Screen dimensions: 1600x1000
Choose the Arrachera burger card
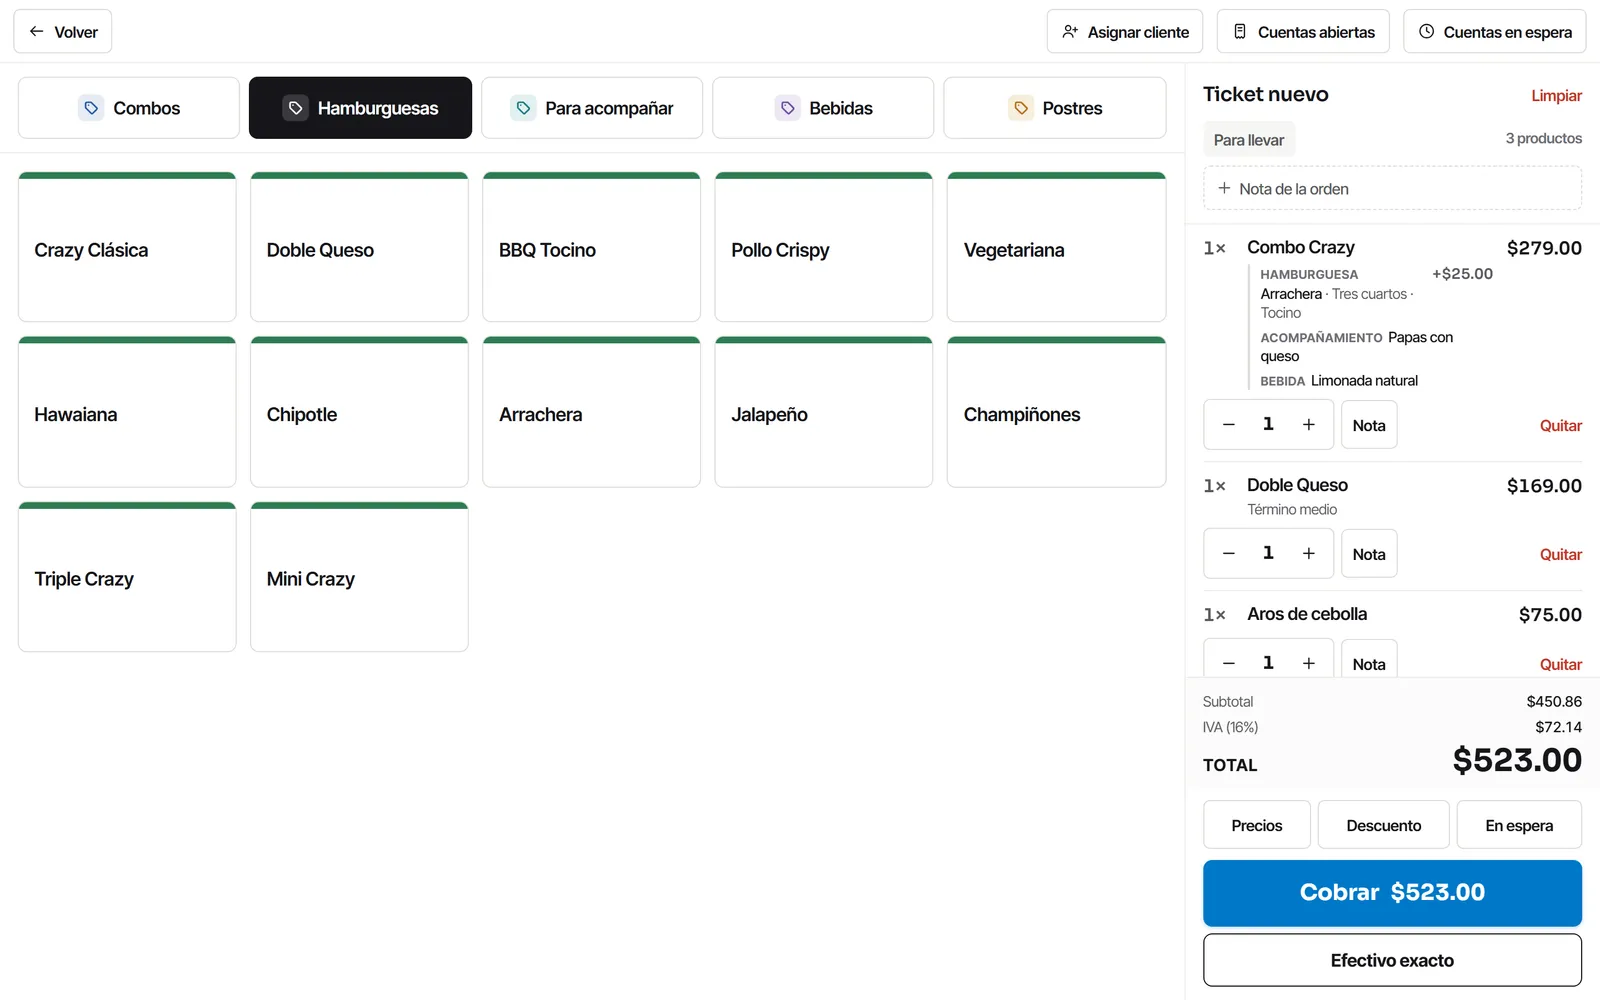592,412
